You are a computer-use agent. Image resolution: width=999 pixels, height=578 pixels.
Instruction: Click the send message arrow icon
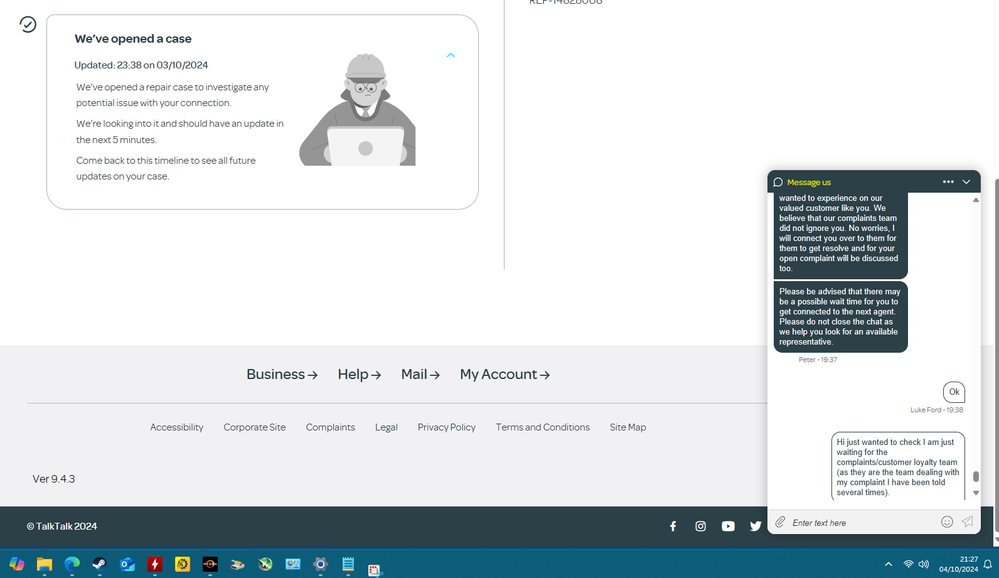click(x=966, y=521)
